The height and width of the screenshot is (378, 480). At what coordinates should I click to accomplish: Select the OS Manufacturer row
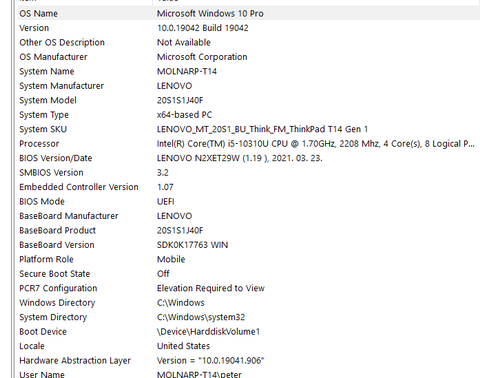249,57
